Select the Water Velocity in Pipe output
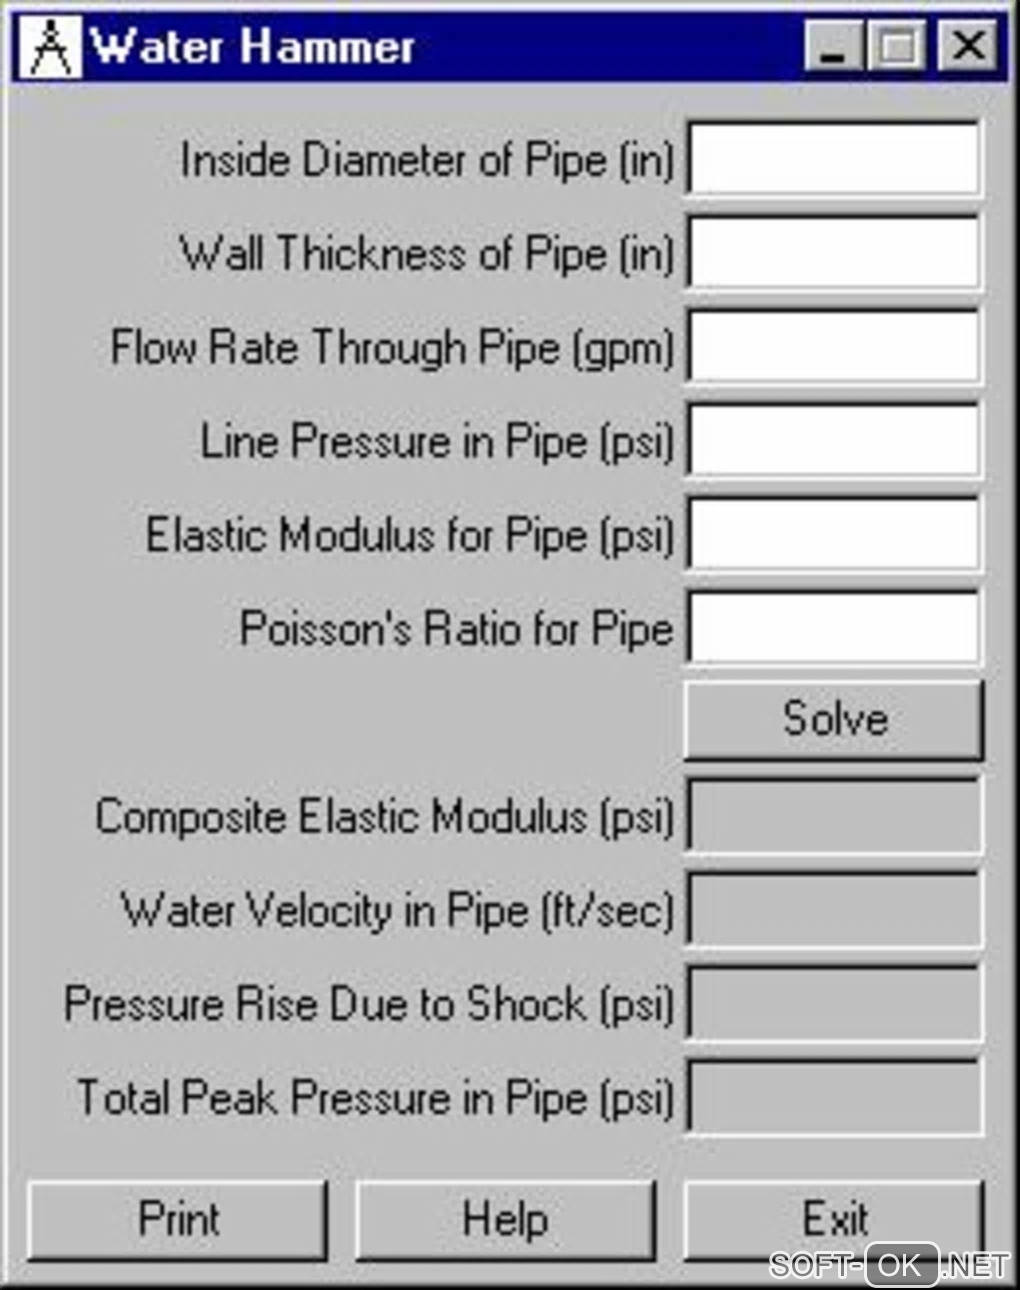 tap(834, 911)
